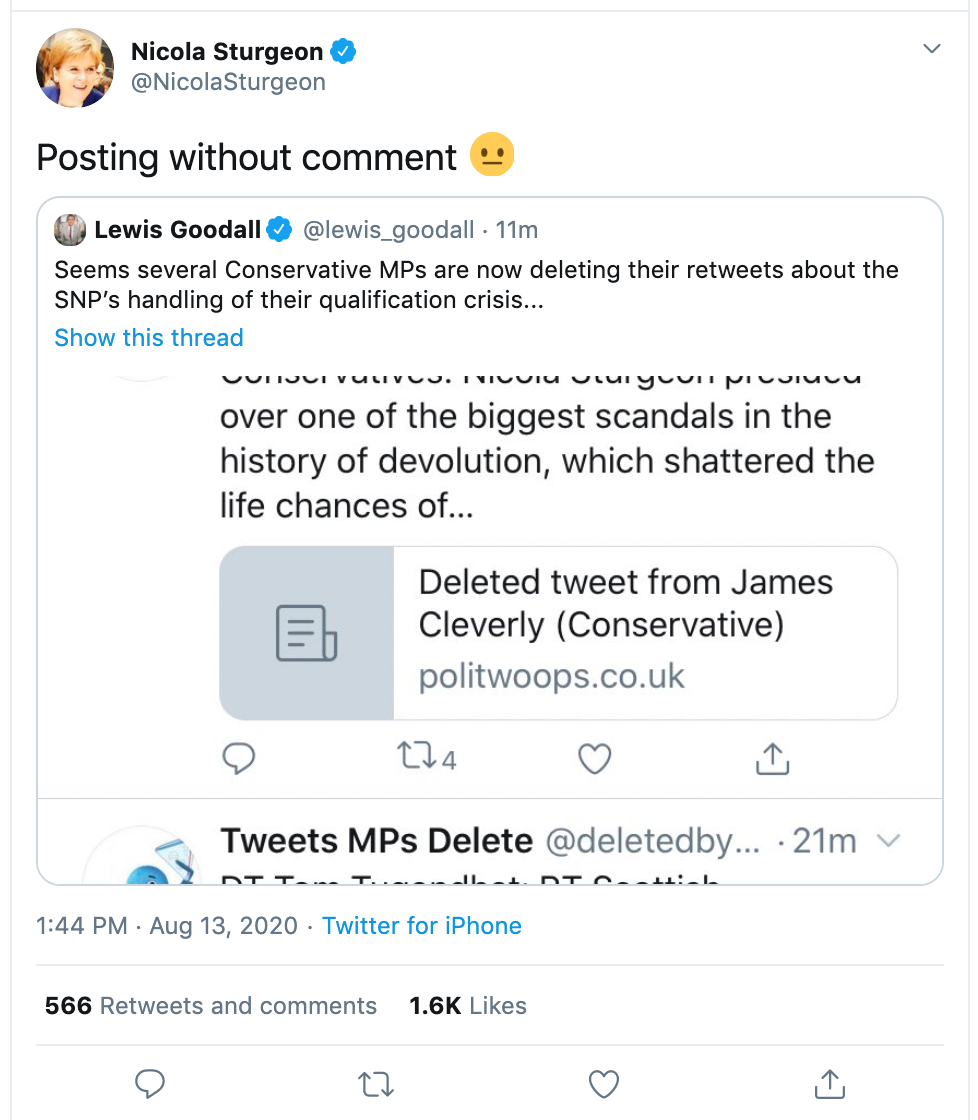Open Twitter for iPhone source link

pyautogui.click(x=421, y=926)
